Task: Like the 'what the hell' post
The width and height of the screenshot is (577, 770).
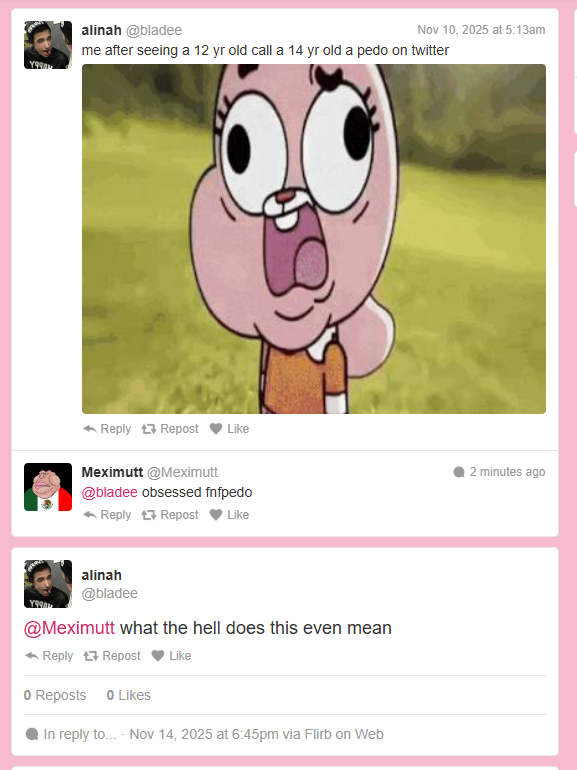Action: pos(171,656)
